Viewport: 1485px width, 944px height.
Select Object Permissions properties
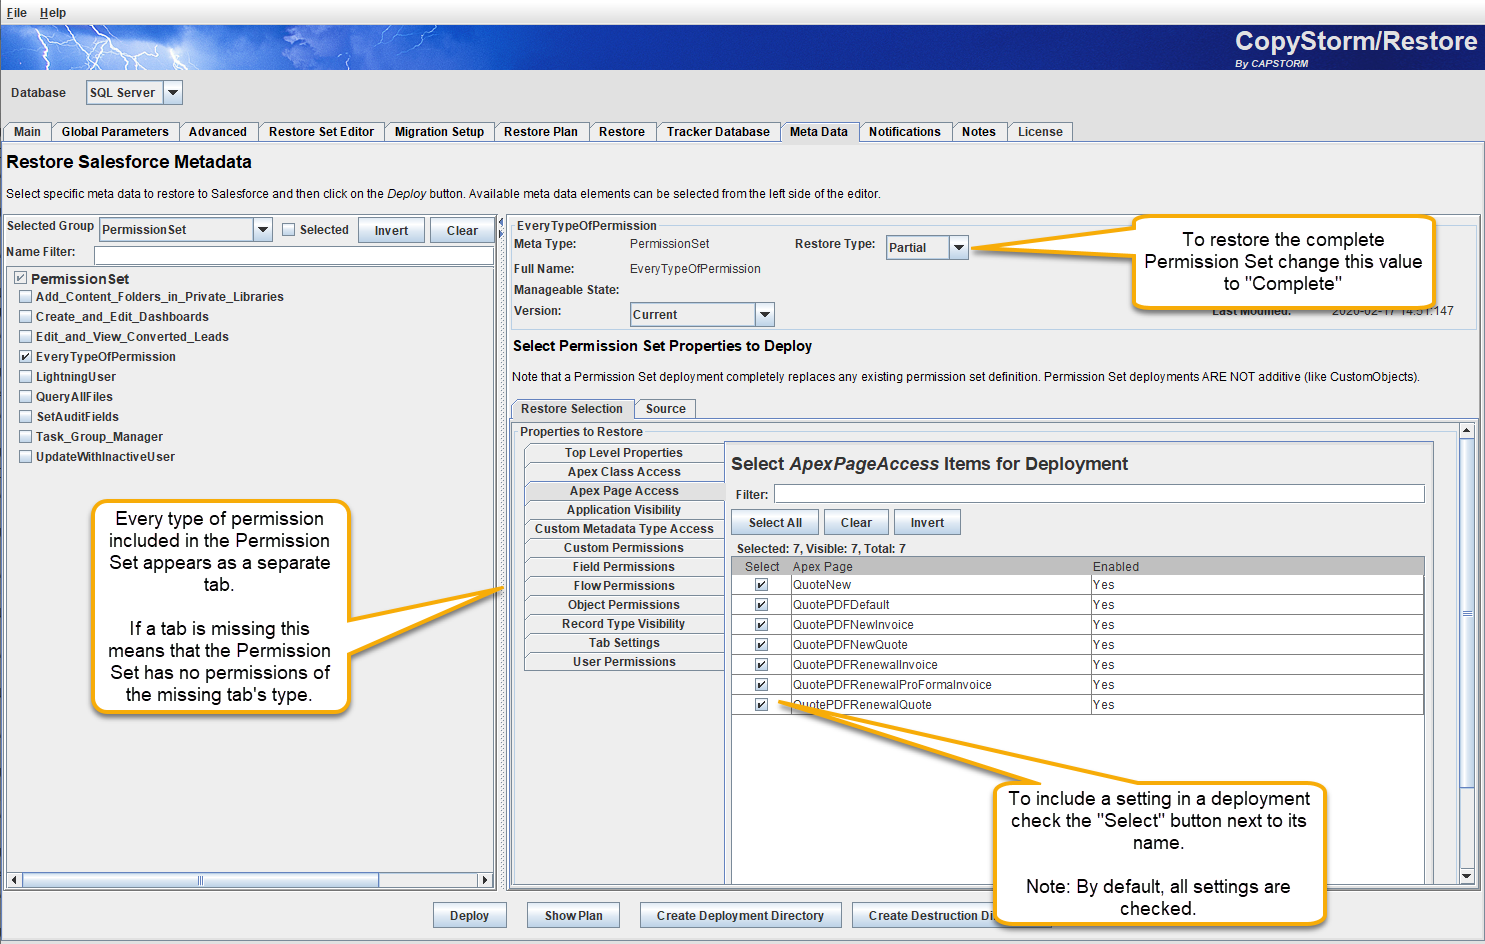point(624,605)
